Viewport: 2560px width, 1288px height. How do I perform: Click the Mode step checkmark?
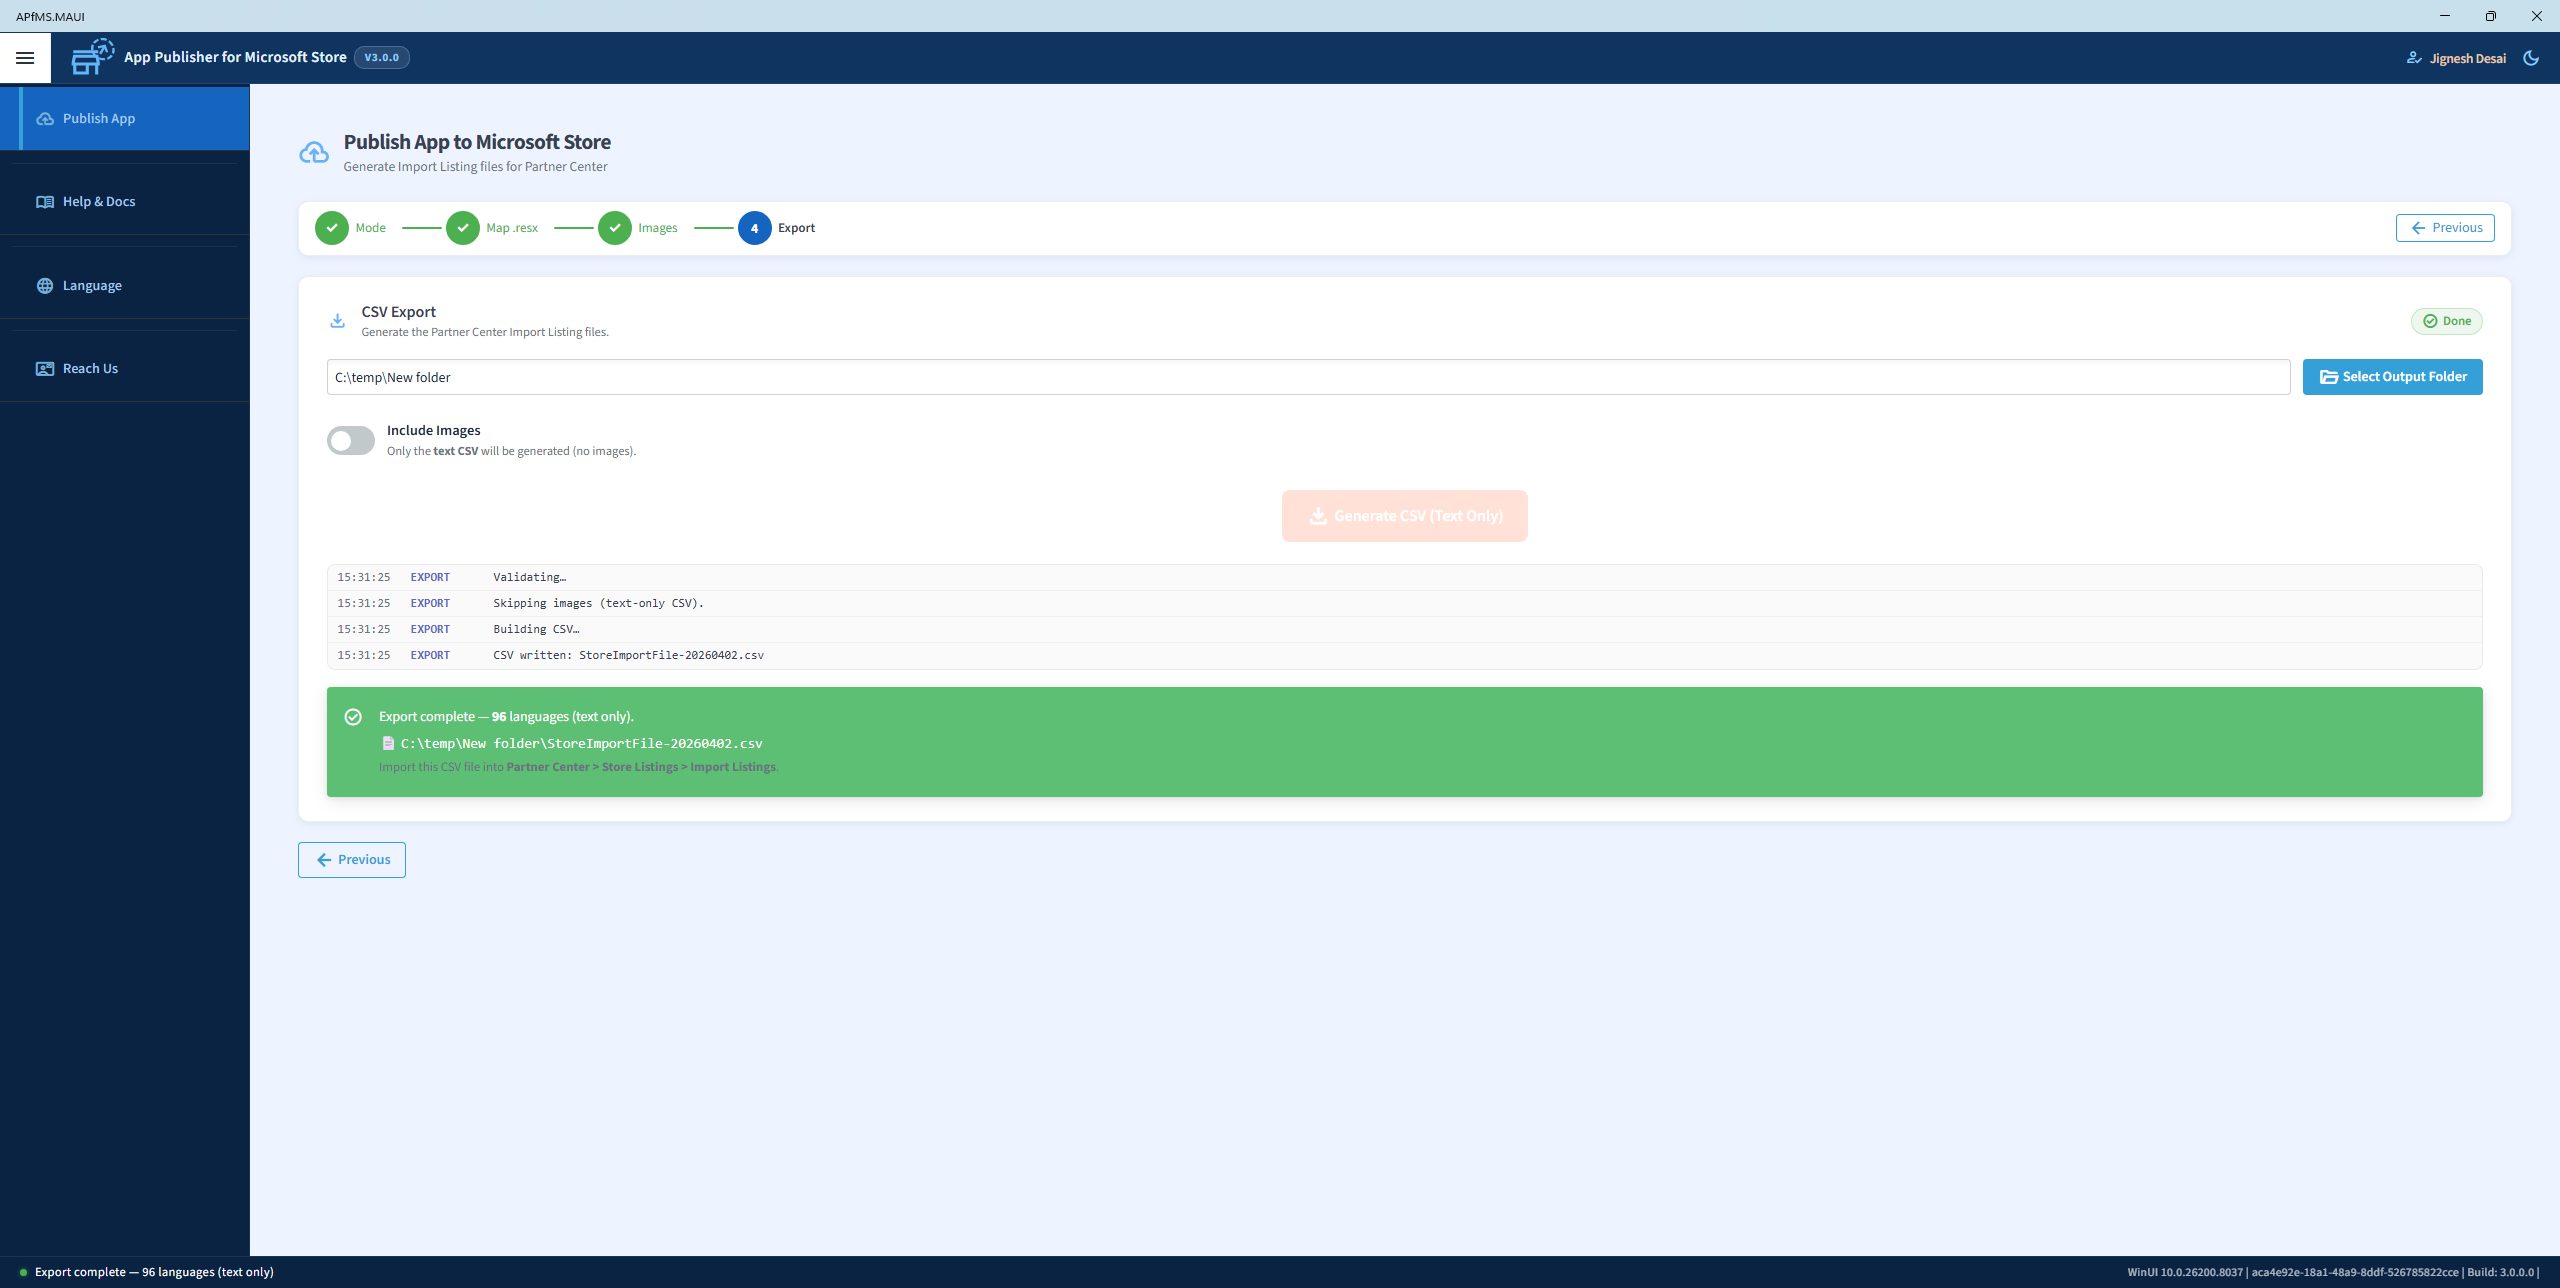[x=331, y=227]
